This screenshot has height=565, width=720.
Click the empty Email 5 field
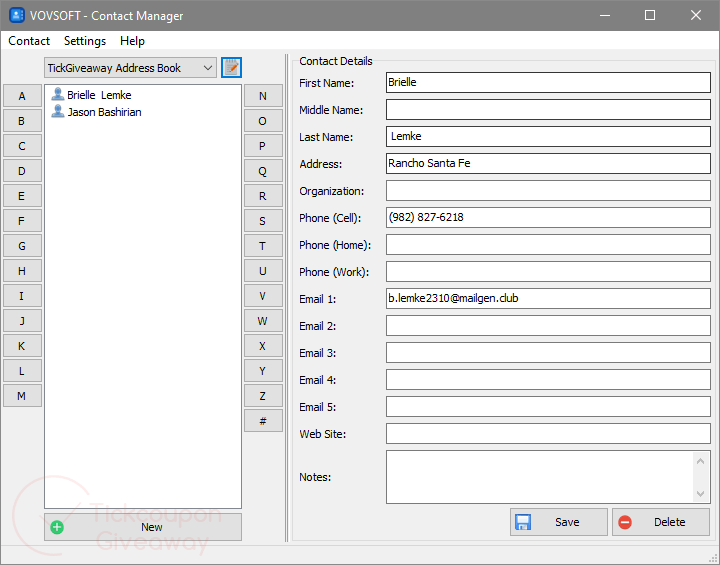tap(548, 407)
